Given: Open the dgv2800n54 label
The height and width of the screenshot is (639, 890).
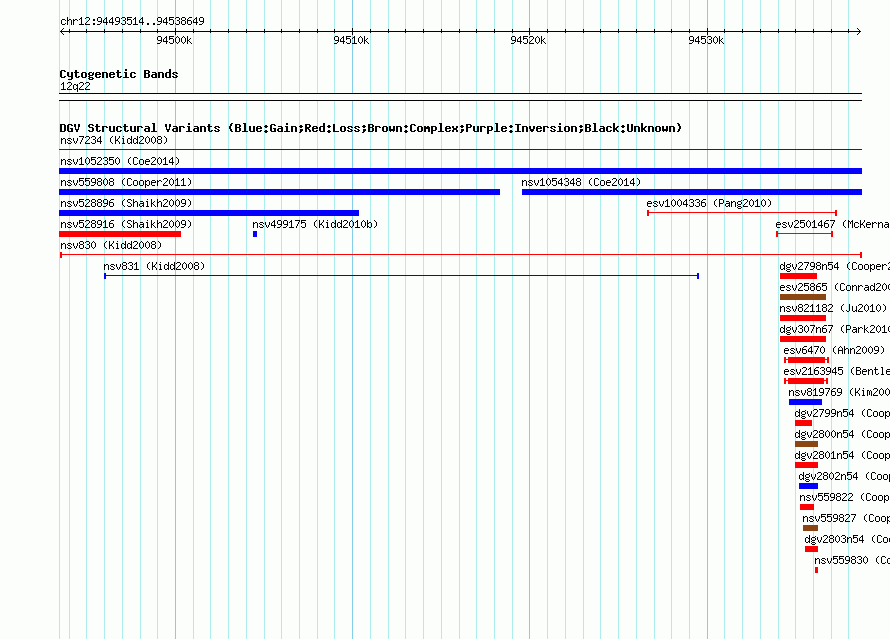Looking at the screenshot, I should point(842,434).
